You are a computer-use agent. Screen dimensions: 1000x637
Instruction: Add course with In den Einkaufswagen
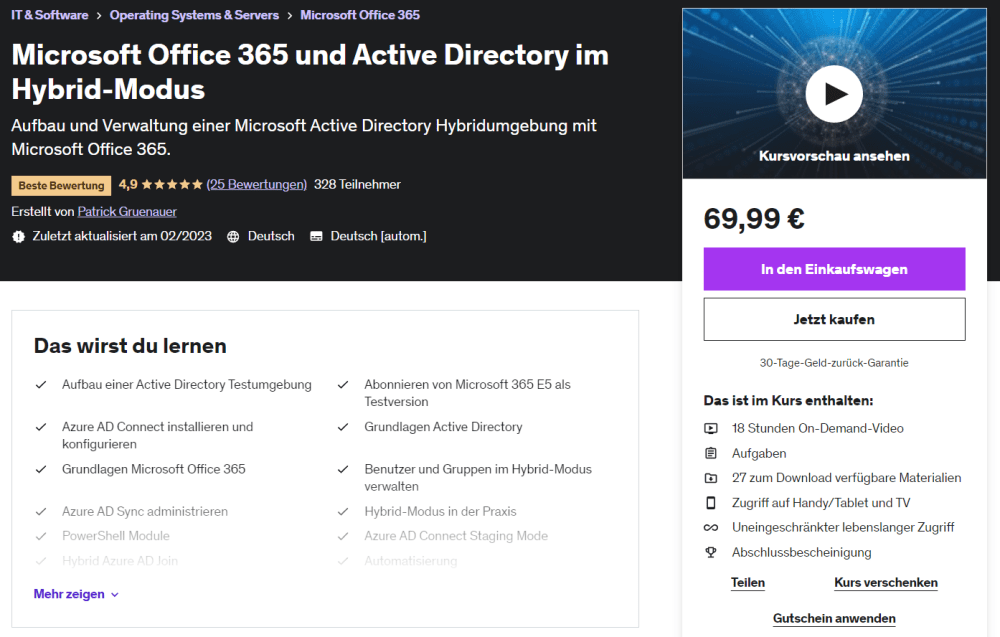(834, 269)
